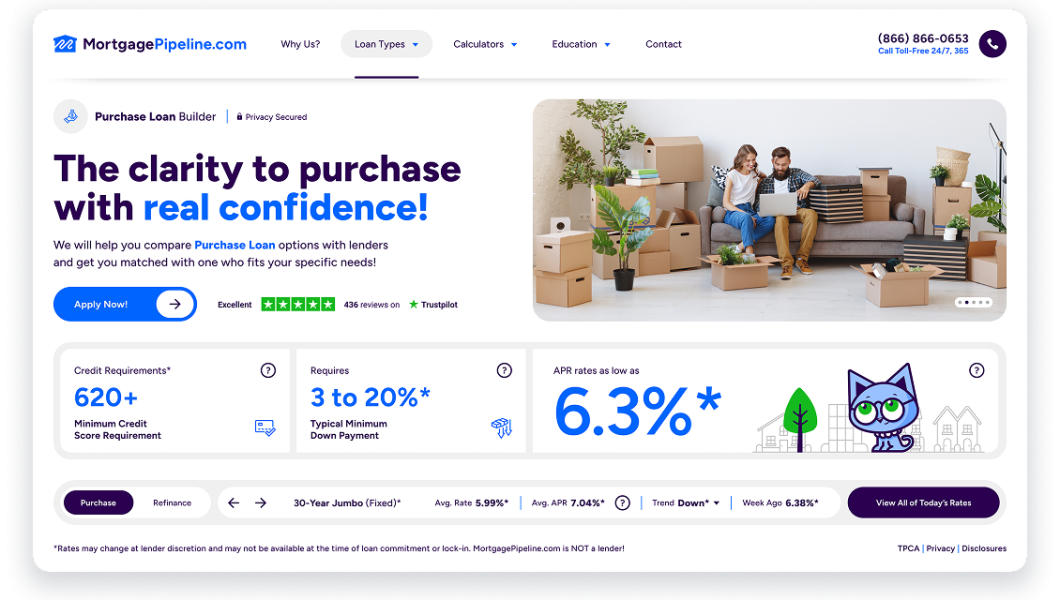This screenshot has height=600, width=1060.
Task: Click help icon on APR rates card
Action: [977, 370]
